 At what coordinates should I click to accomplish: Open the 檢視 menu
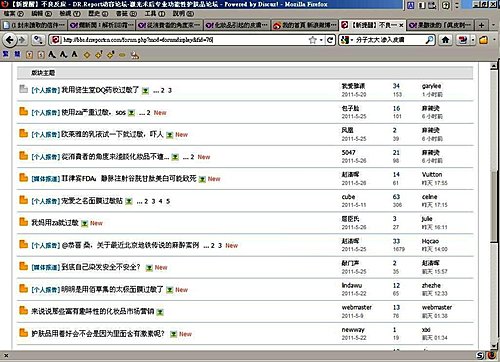point(70,14)
